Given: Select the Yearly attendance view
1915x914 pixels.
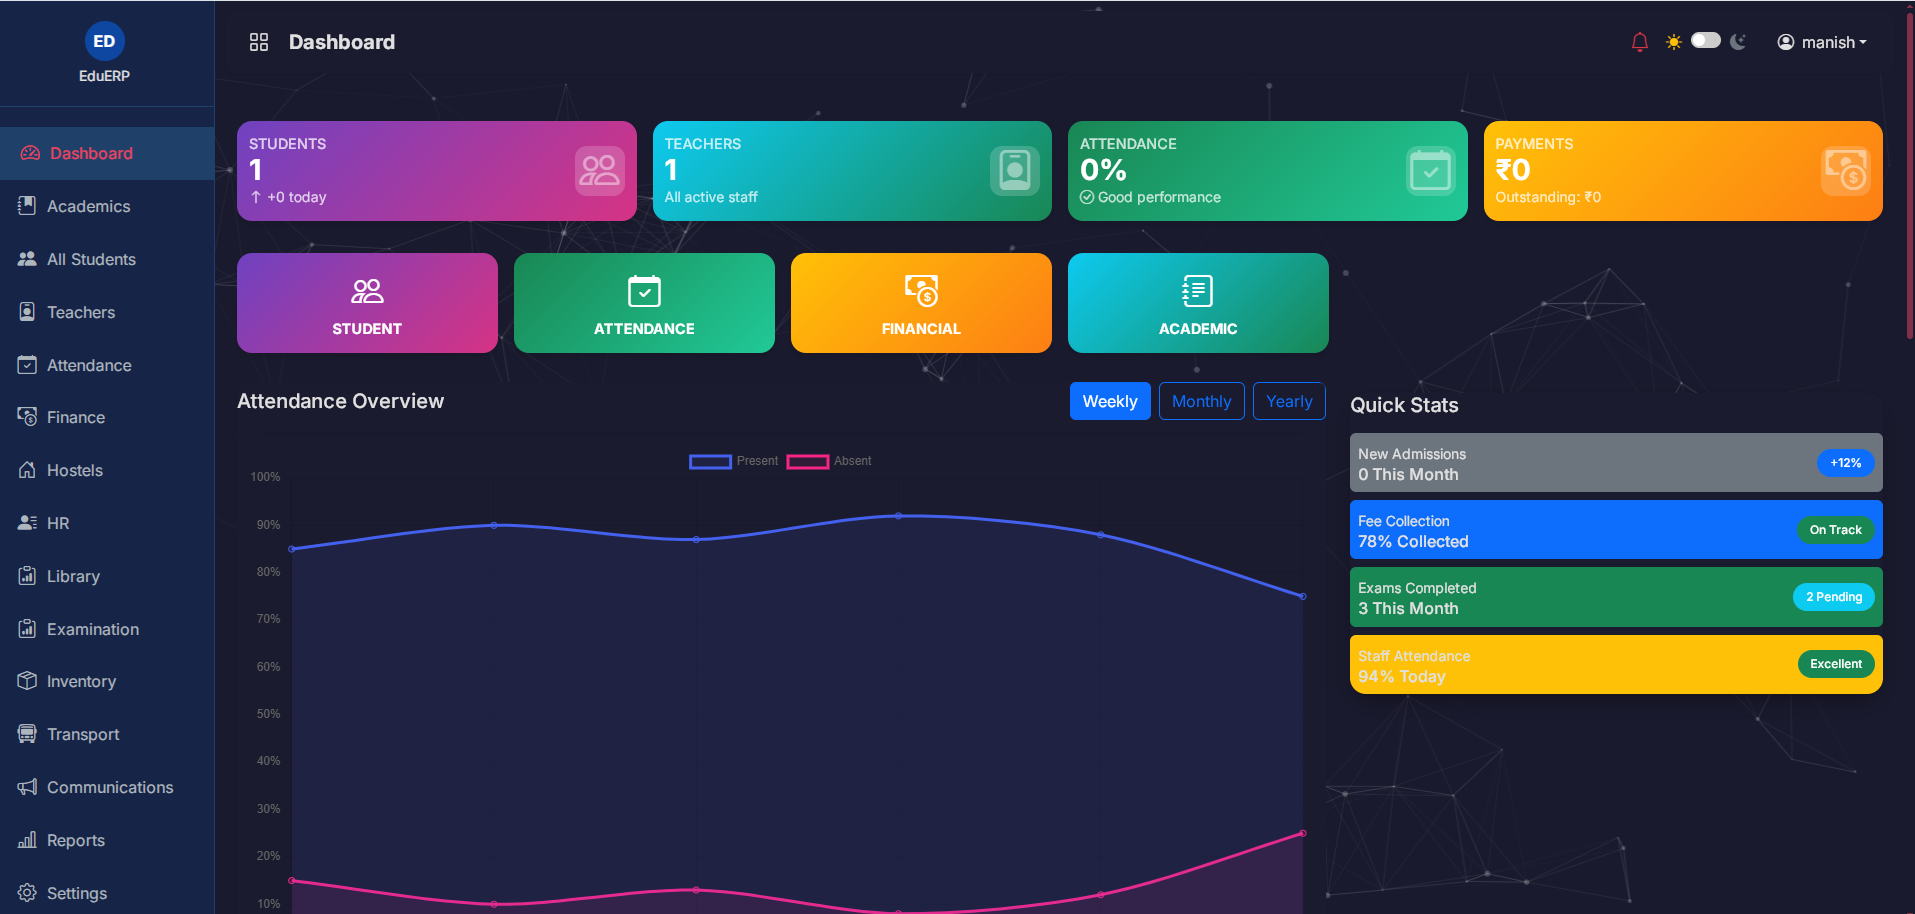Looking at the screenshot, I should click(x=1288, y=401).
